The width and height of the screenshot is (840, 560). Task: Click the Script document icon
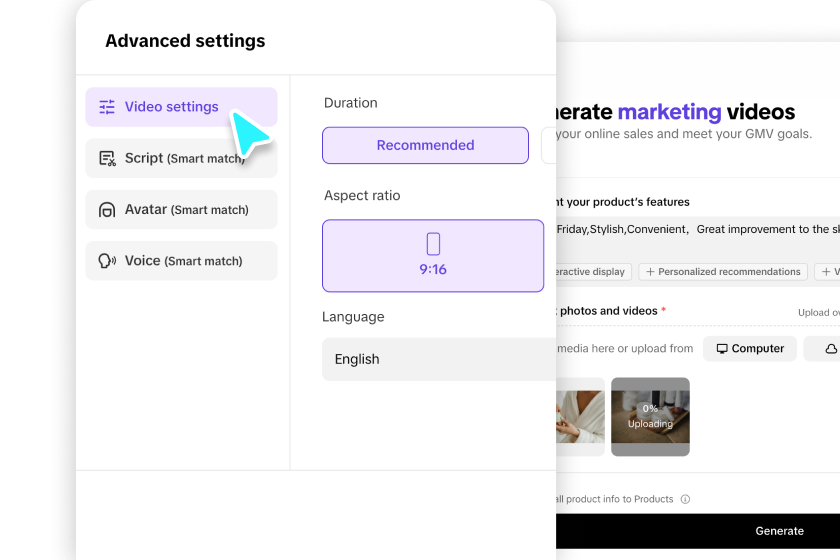pos(107,158)
